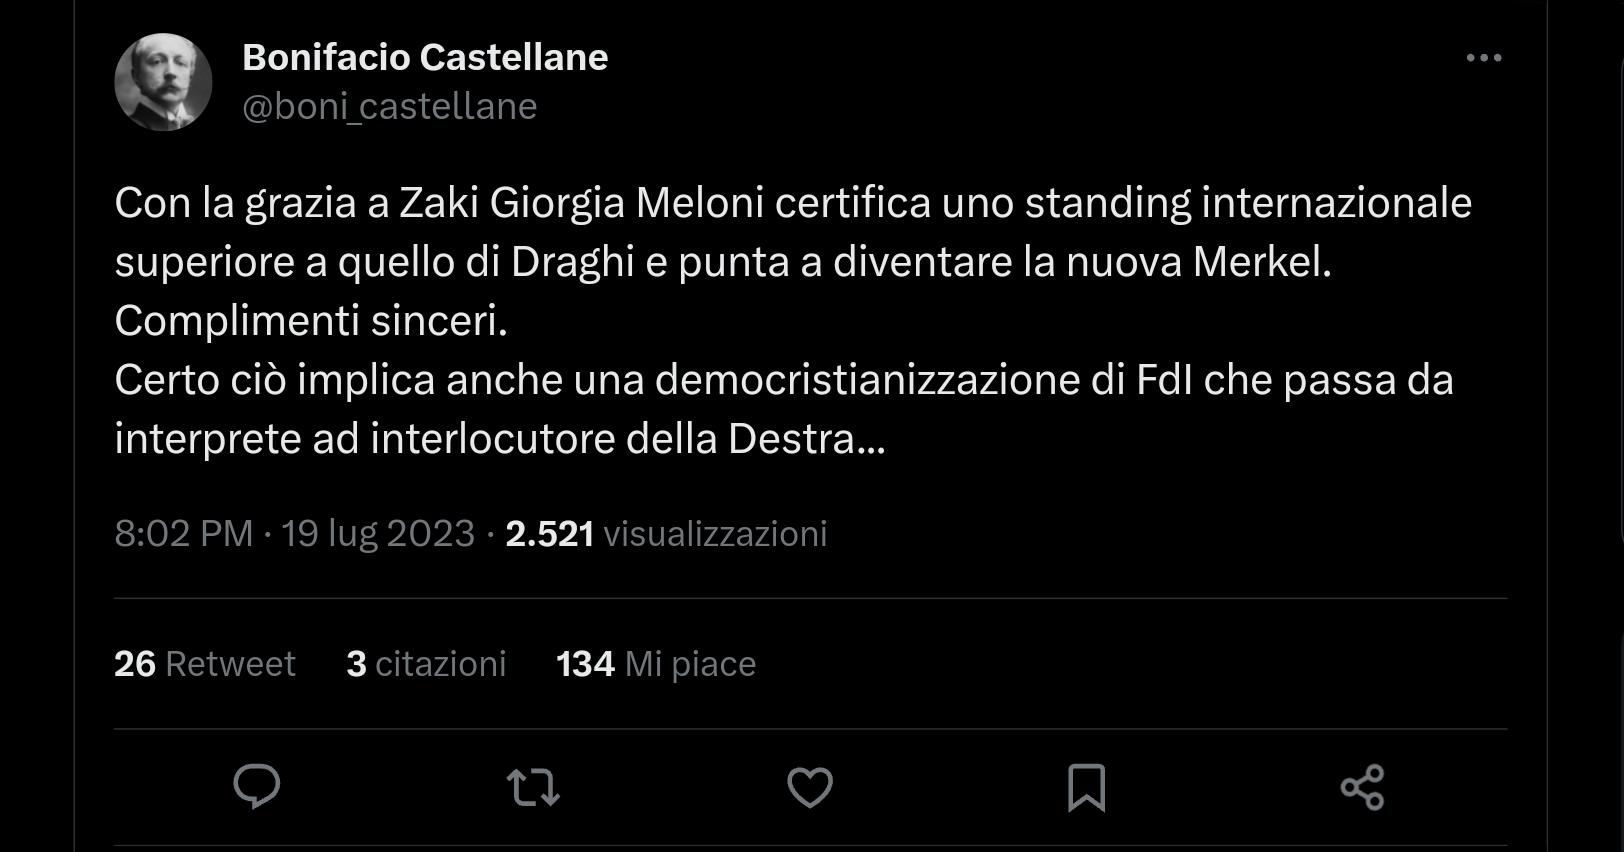1624x852 pixels.
Task: Click the tweet timestamp '8:02 PM · 19 lug 2023'
Action: pos(295,534)
